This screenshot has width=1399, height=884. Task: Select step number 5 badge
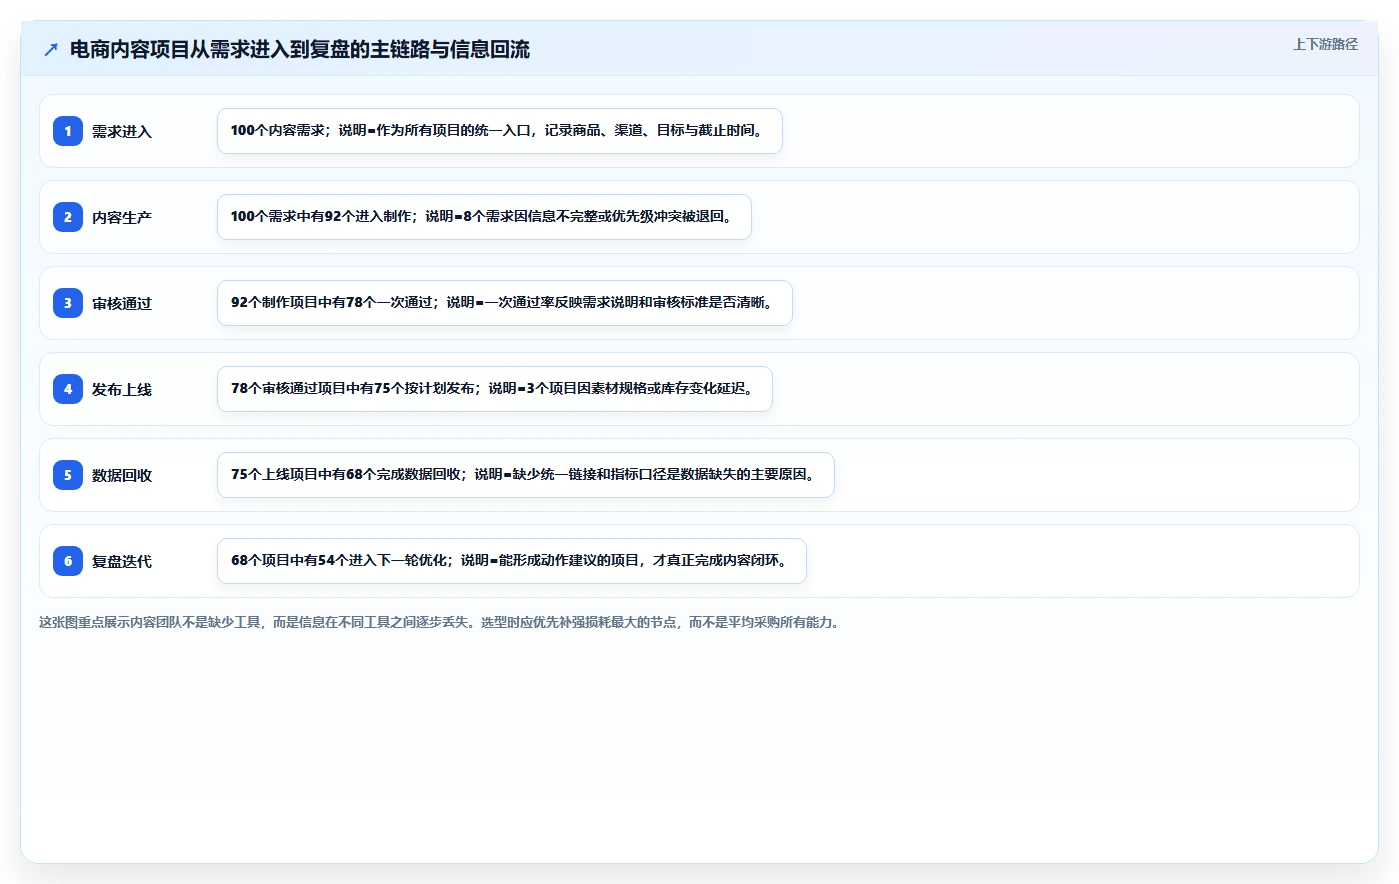click(68, 475)
